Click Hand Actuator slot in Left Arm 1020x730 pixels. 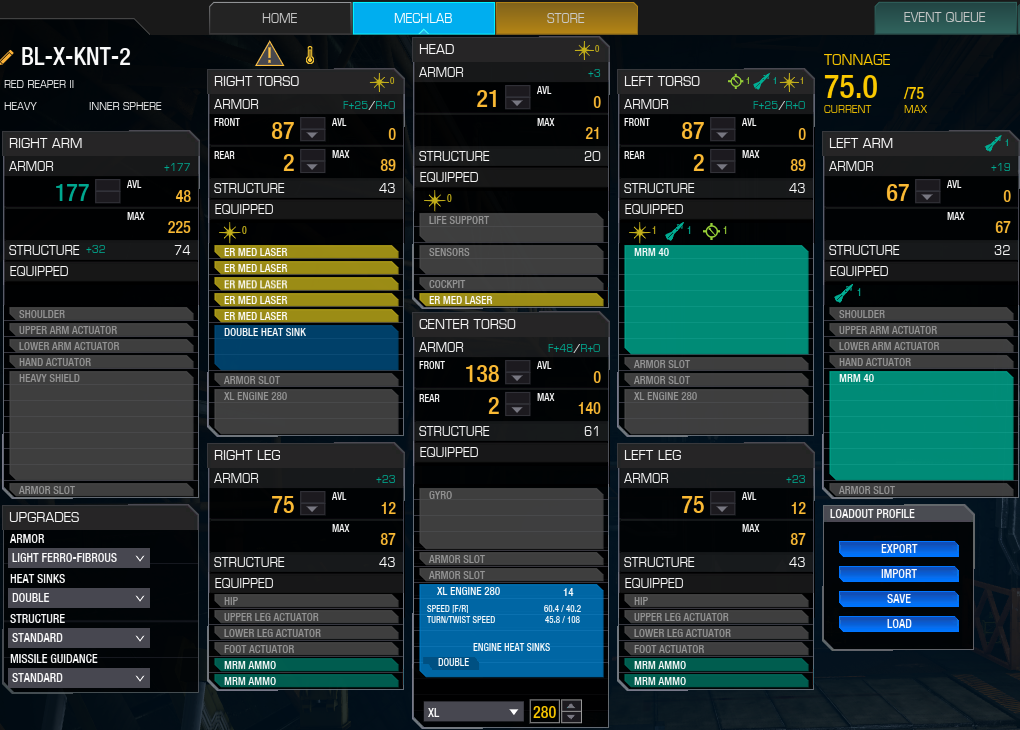pos(921,362)
